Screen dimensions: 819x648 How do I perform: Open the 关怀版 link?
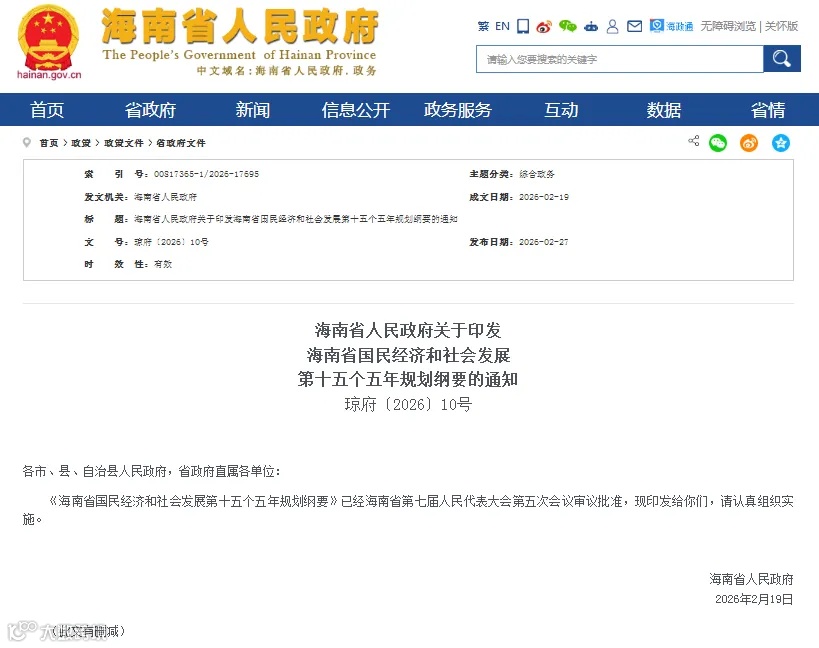click(x=781, y=26)
